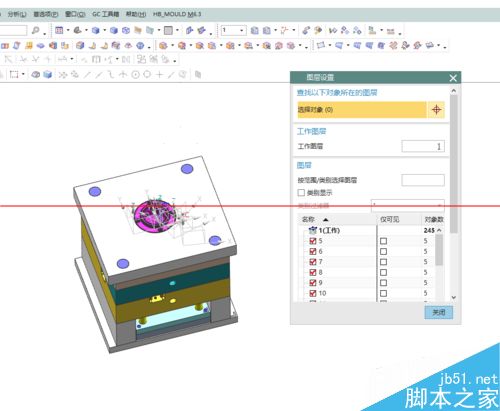This screenshot has height=411, width=500.
Task: Click the magnifier search icon in the toolbar
Action: click(x=35, y=30)
